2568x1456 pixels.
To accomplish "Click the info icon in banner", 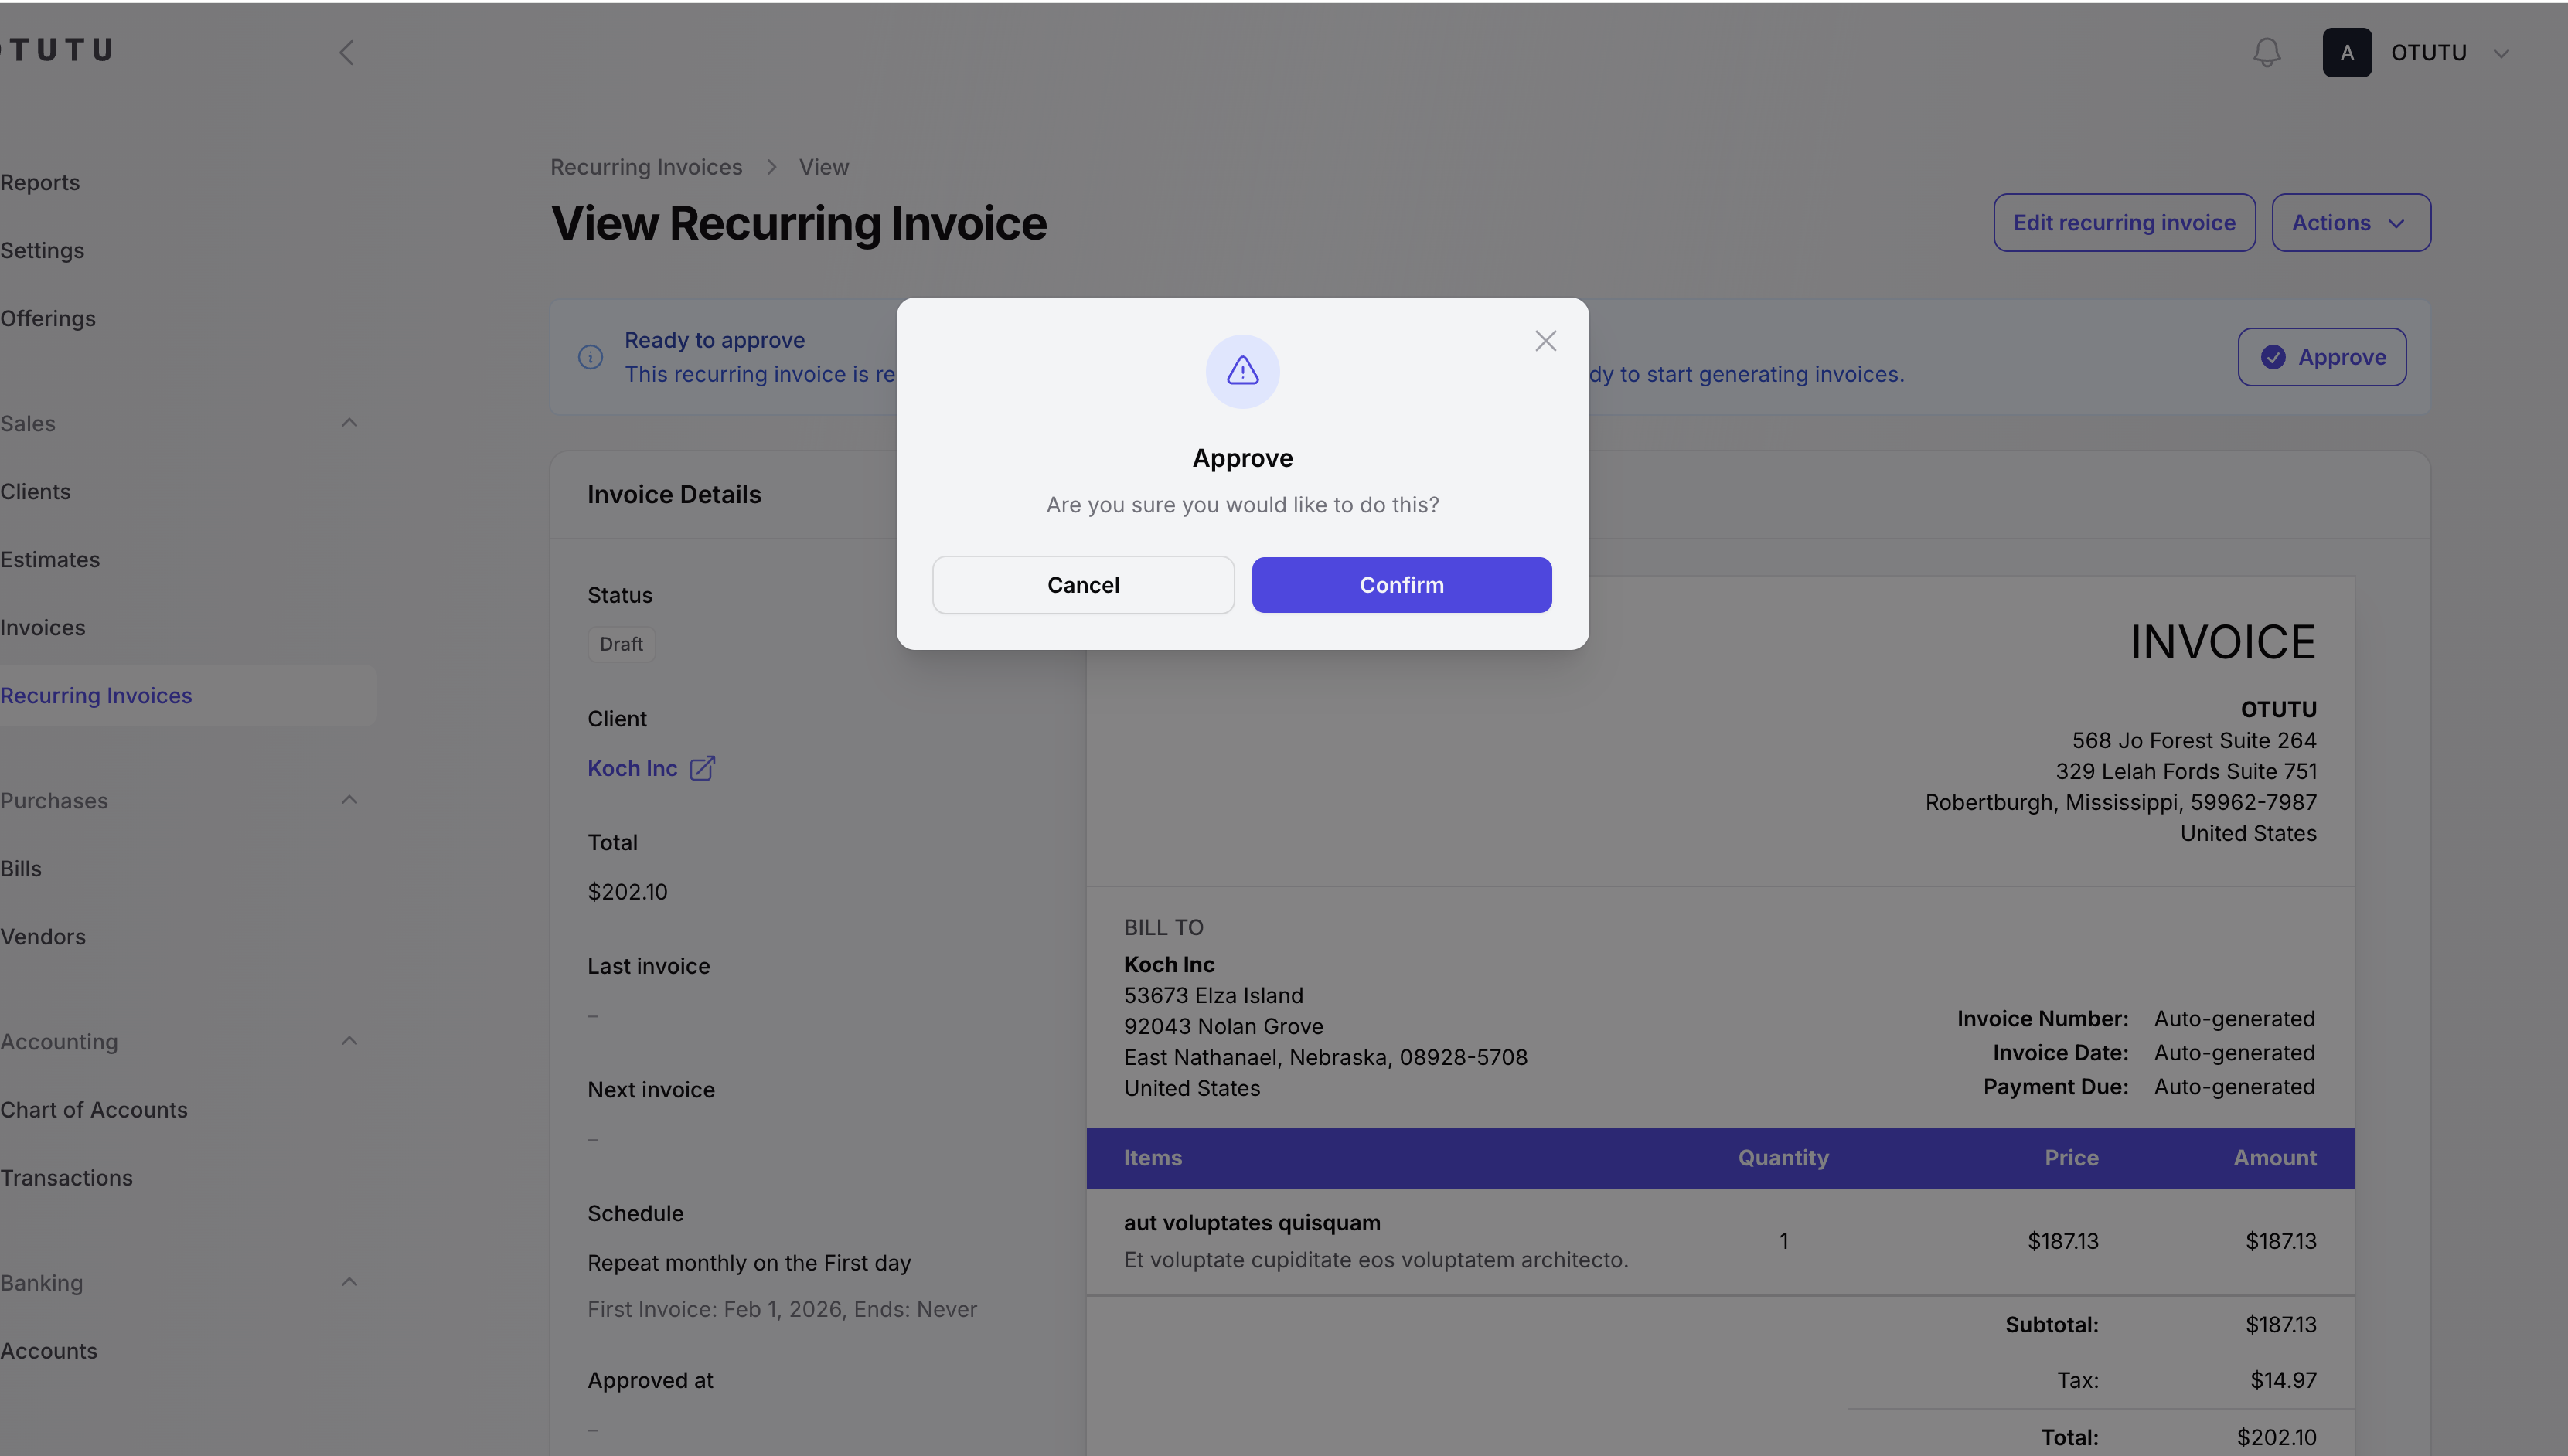I will 590,357.
